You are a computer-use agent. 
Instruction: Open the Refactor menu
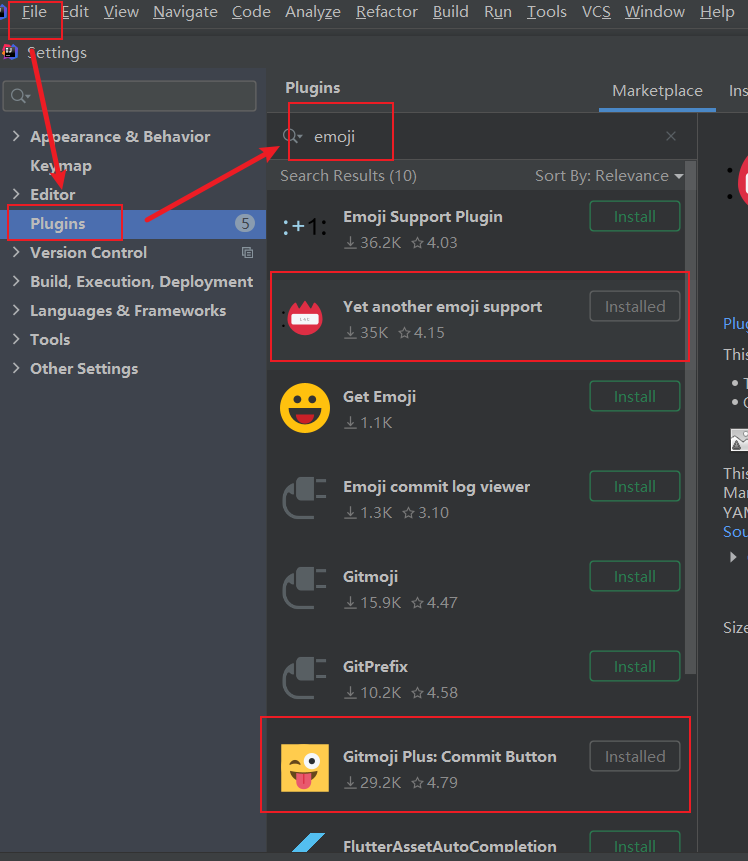387,12
